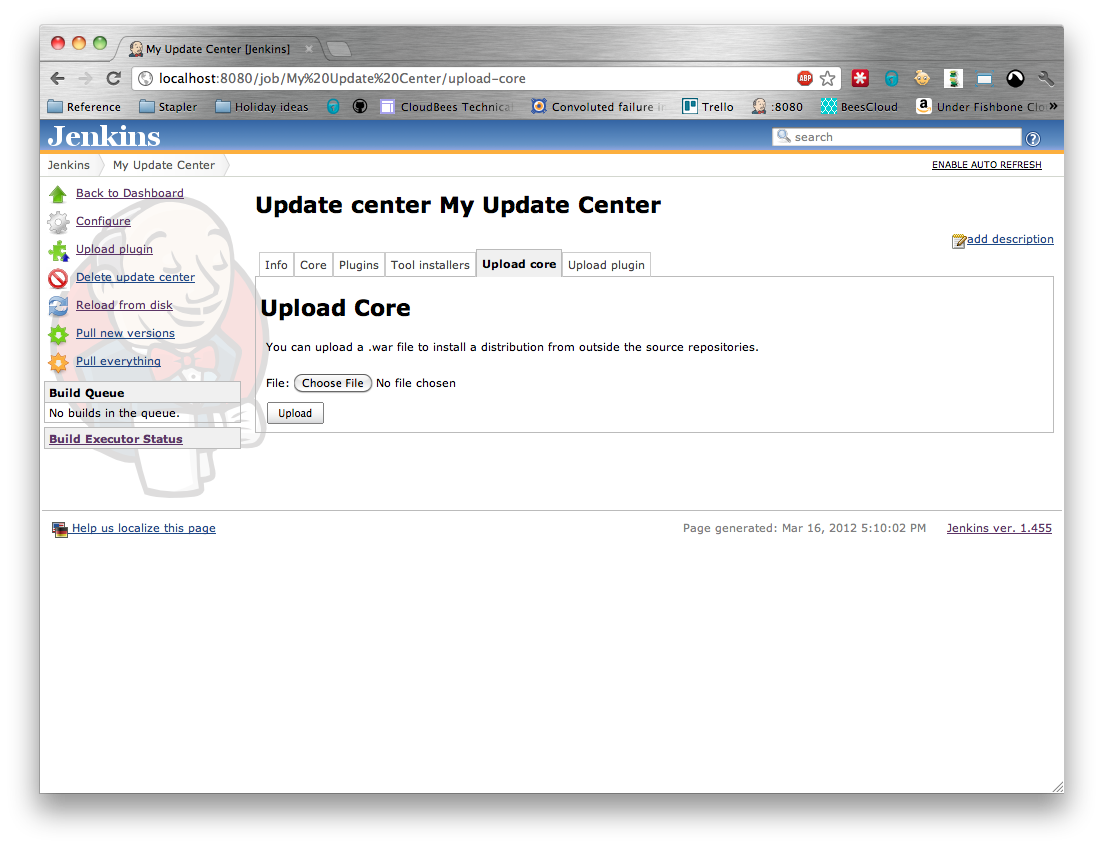Click the orange Pull everything icon

[58, 362]
